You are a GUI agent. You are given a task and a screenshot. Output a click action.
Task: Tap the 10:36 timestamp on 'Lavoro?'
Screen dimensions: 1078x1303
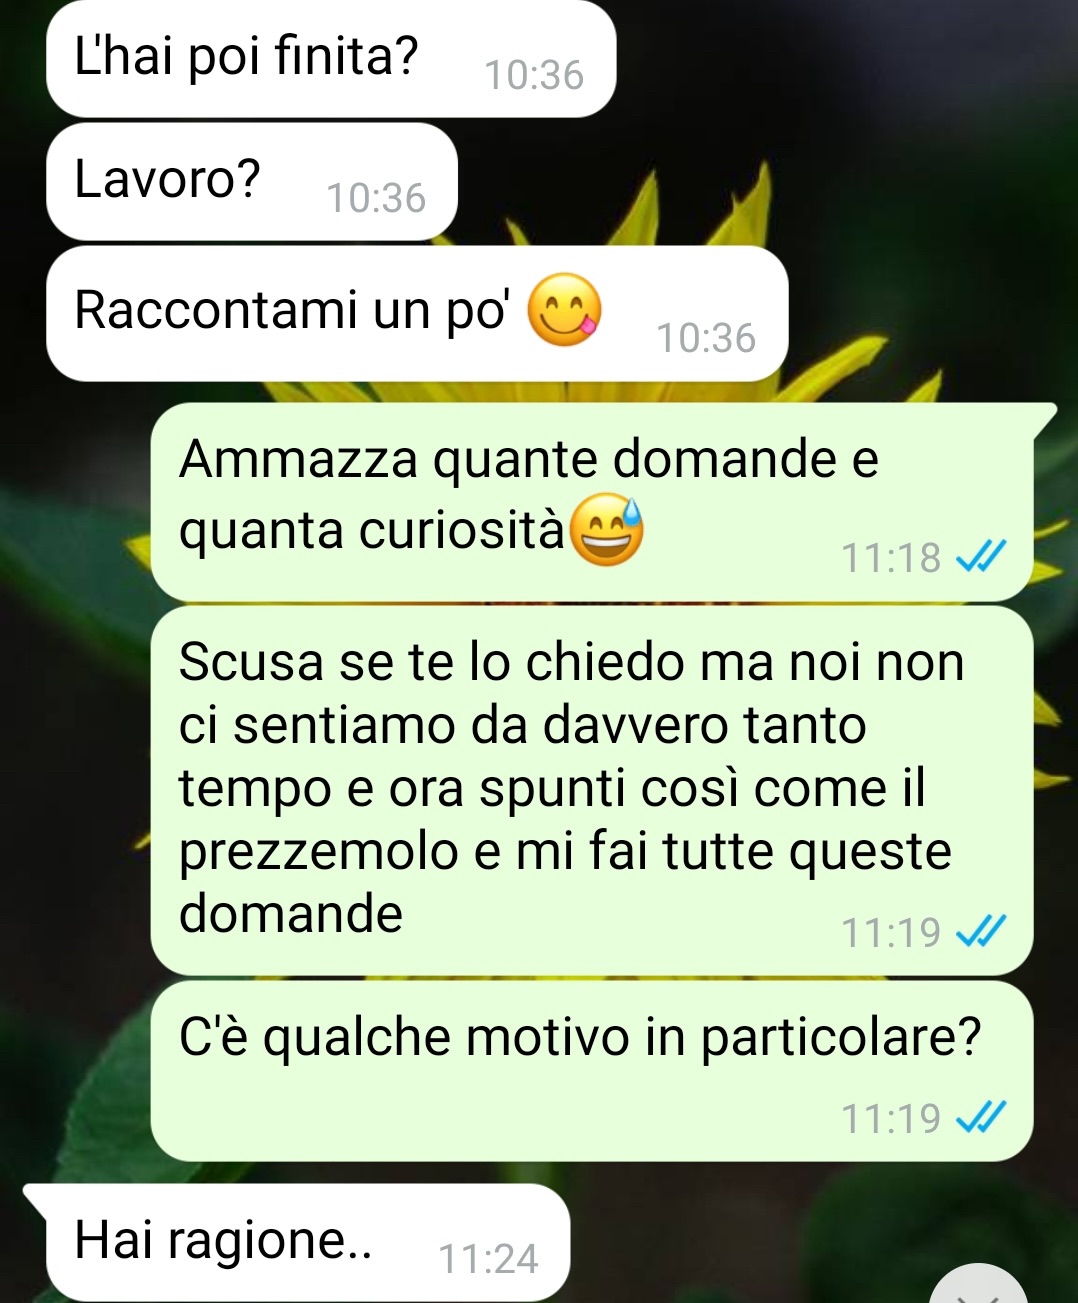(x=376, y=198)
